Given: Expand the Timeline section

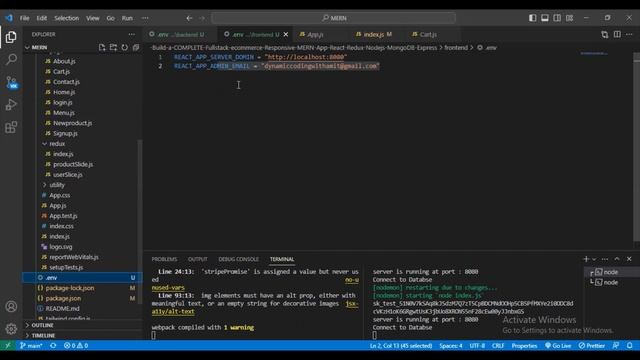Looking at the screenshot, I should [x=43, y=336].
